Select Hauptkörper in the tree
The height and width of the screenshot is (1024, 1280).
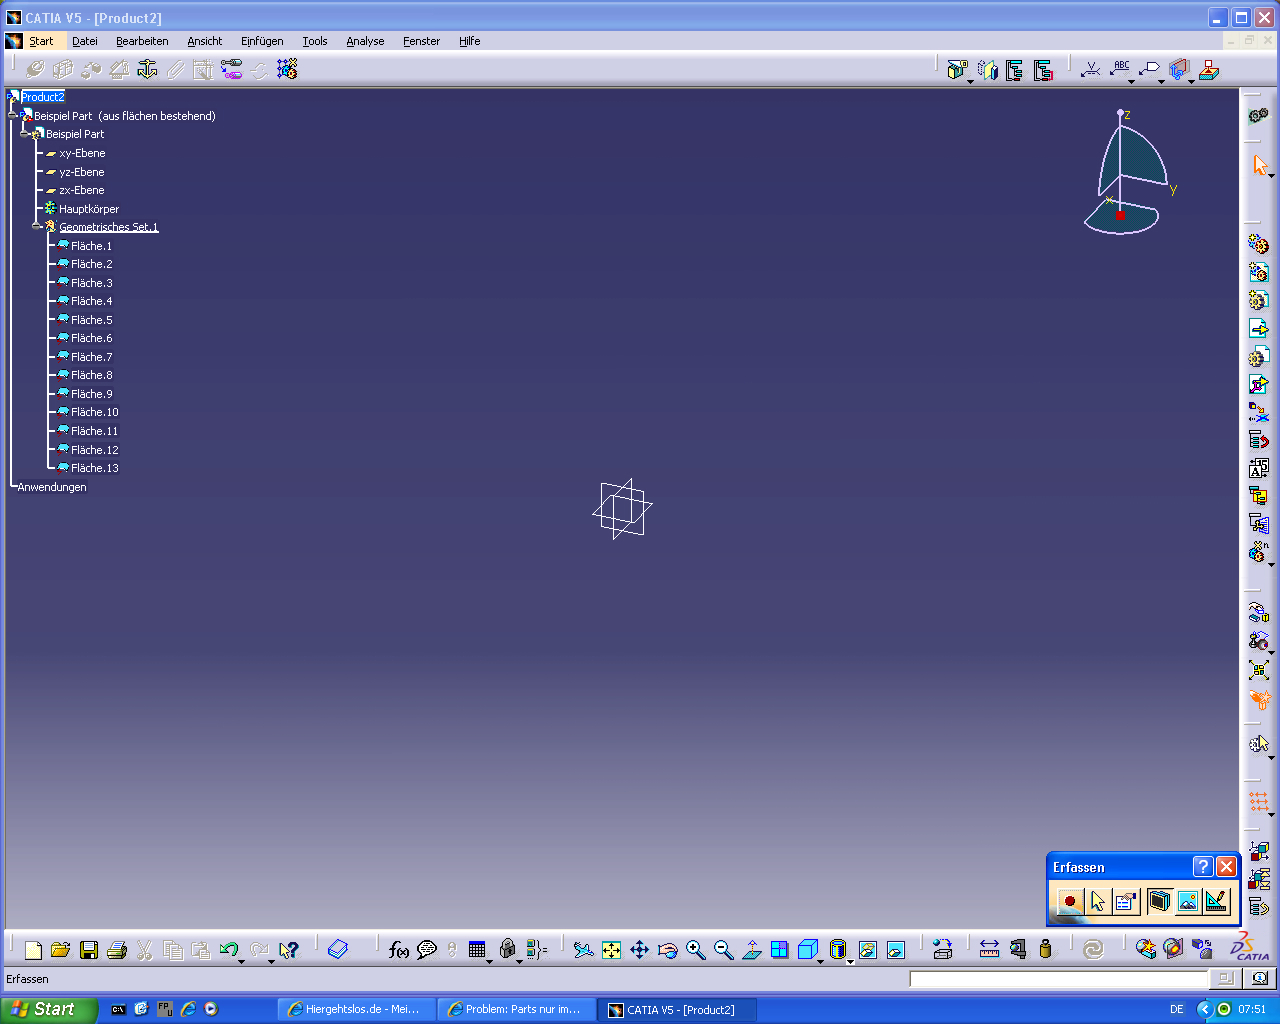point(89,209)
